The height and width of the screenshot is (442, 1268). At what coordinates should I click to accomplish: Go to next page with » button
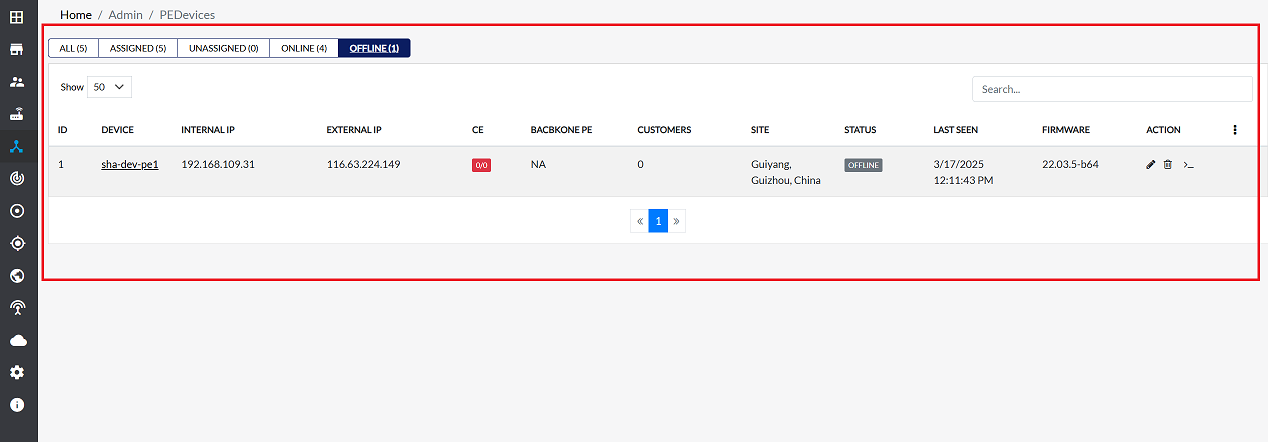pyautogui.click(x=677, y=221)
